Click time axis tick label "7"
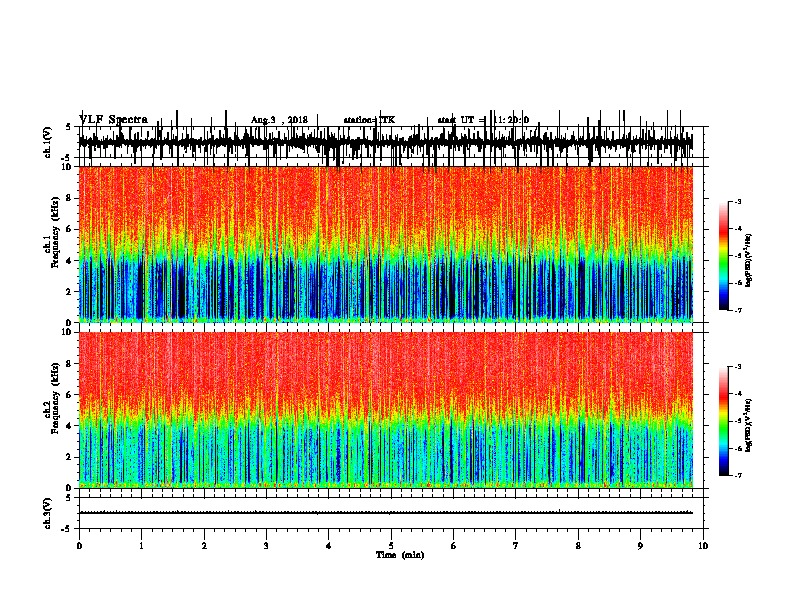Screen dimensions: 792x612 [516, 546]
